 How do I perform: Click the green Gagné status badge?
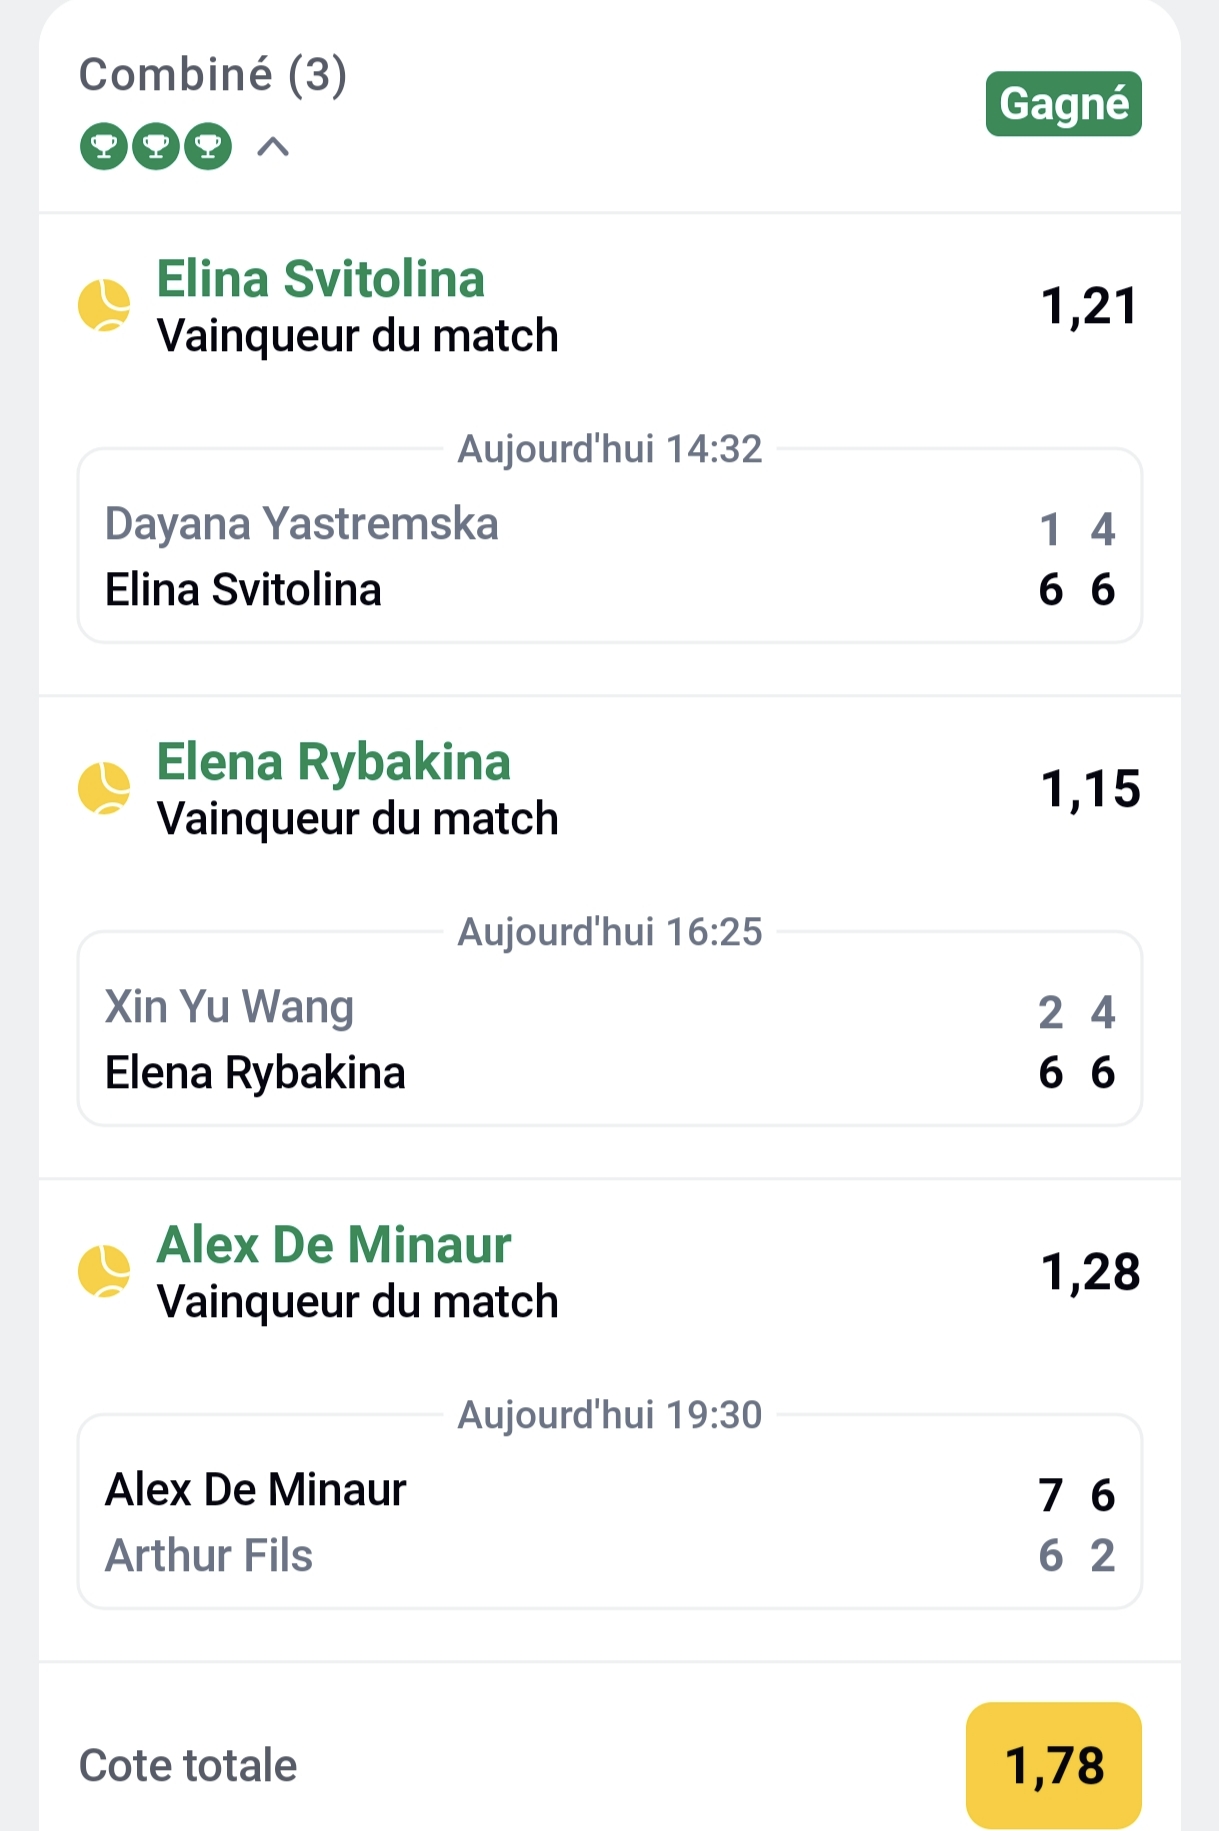point(1063,104)
